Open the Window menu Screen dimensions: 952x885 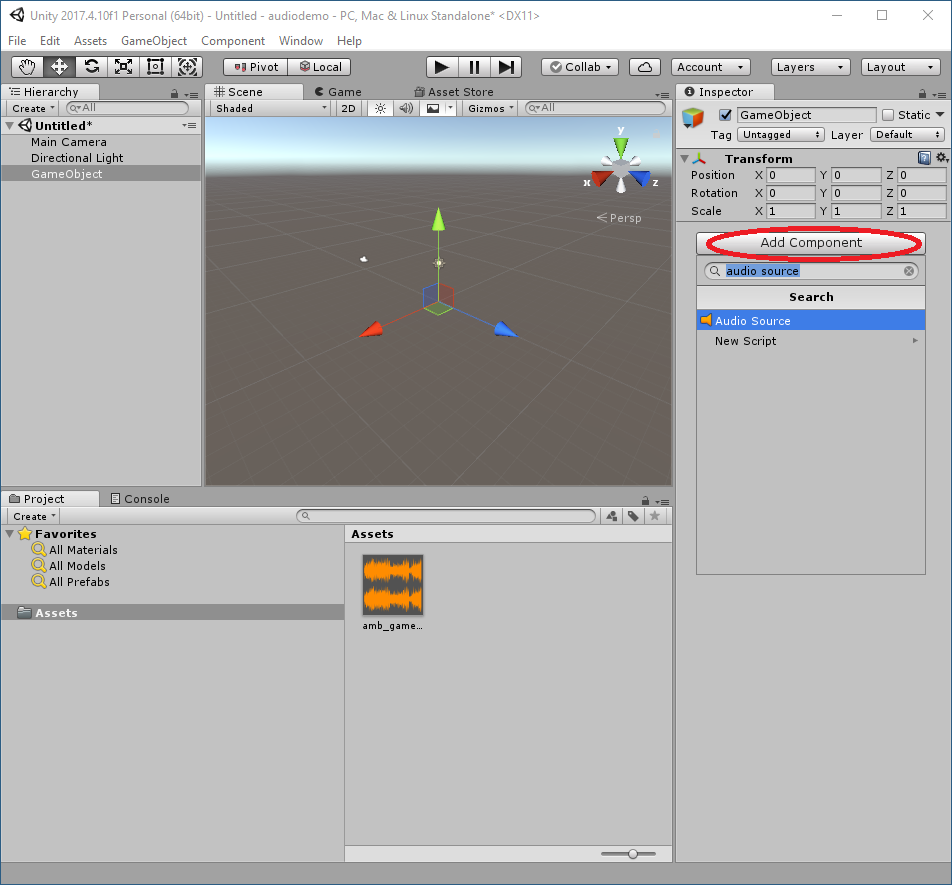click(301, 41)
